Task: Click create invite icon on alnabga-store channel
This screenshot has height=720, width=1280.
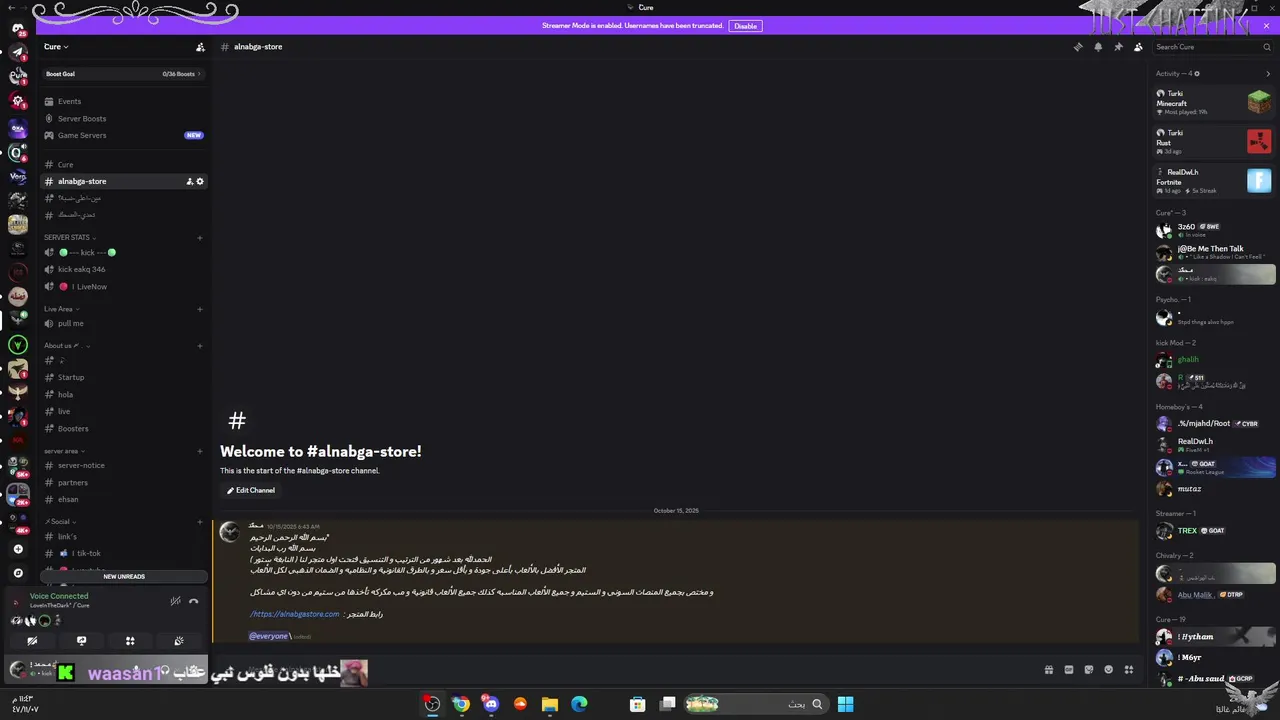Action: (189, 182)
